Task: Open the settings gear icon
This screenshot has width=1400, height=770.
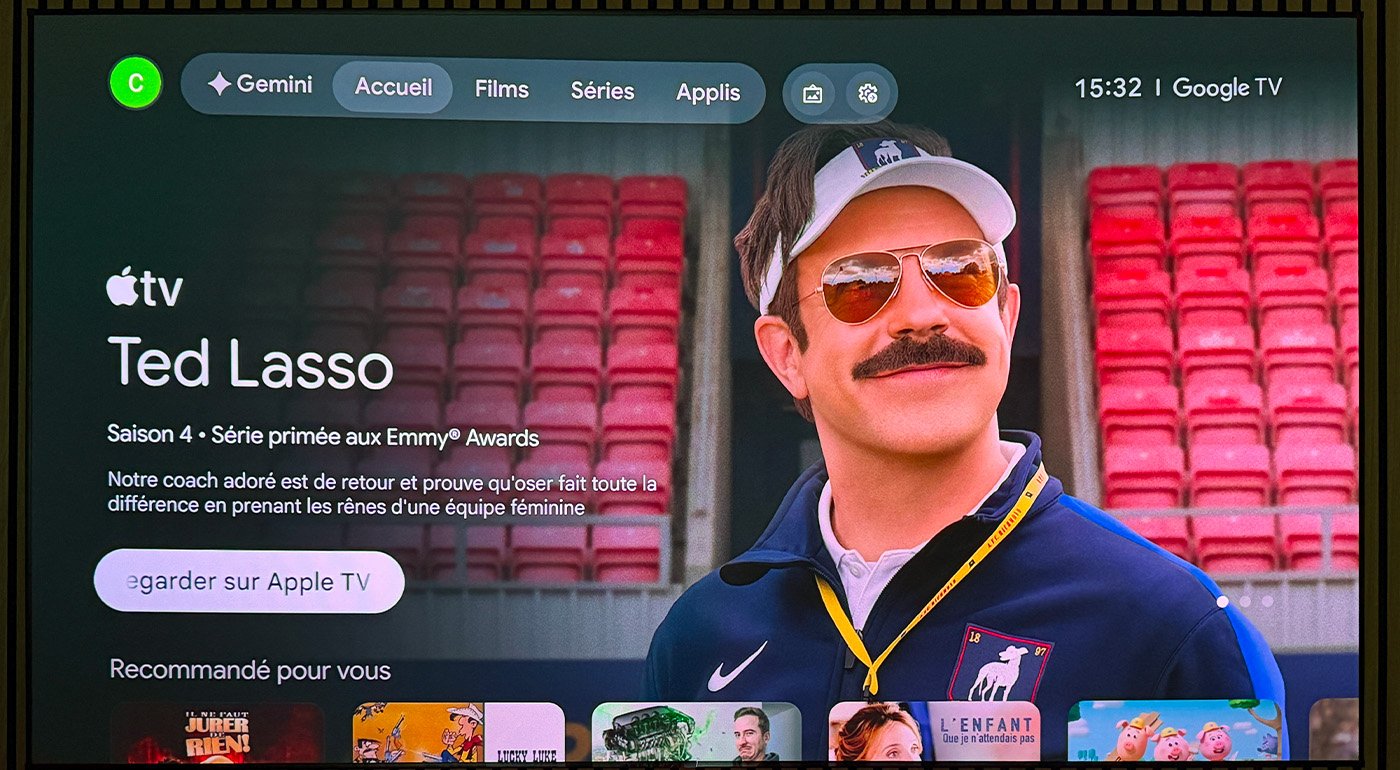Action: [867, 94]
